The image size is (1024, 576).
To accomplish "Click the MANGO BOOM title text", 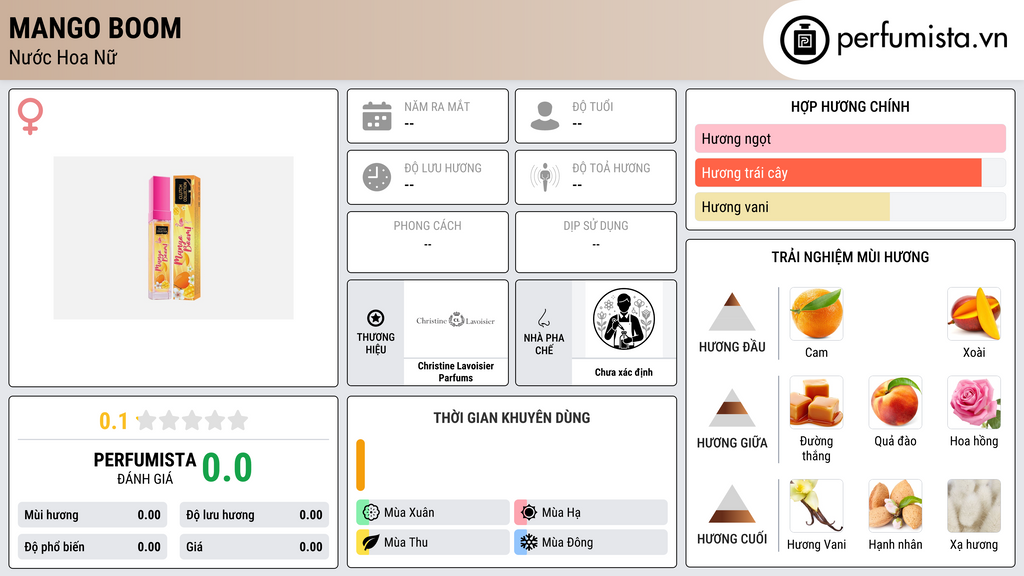I will point(95,28).
